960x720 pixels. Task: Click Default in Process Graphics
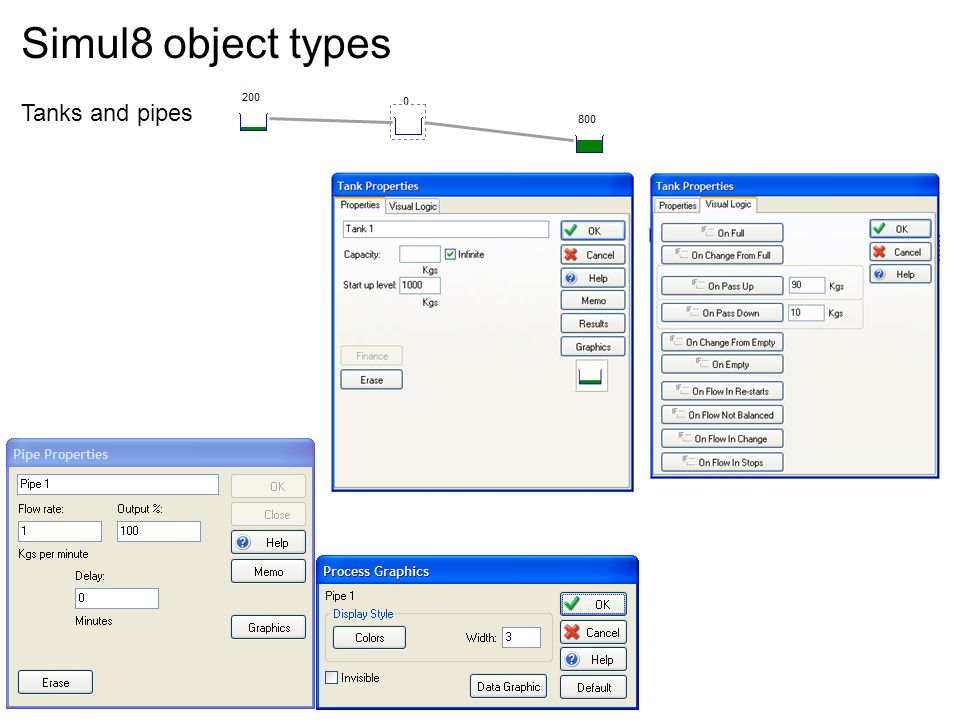pyautogui.click(x=593, y=688)
